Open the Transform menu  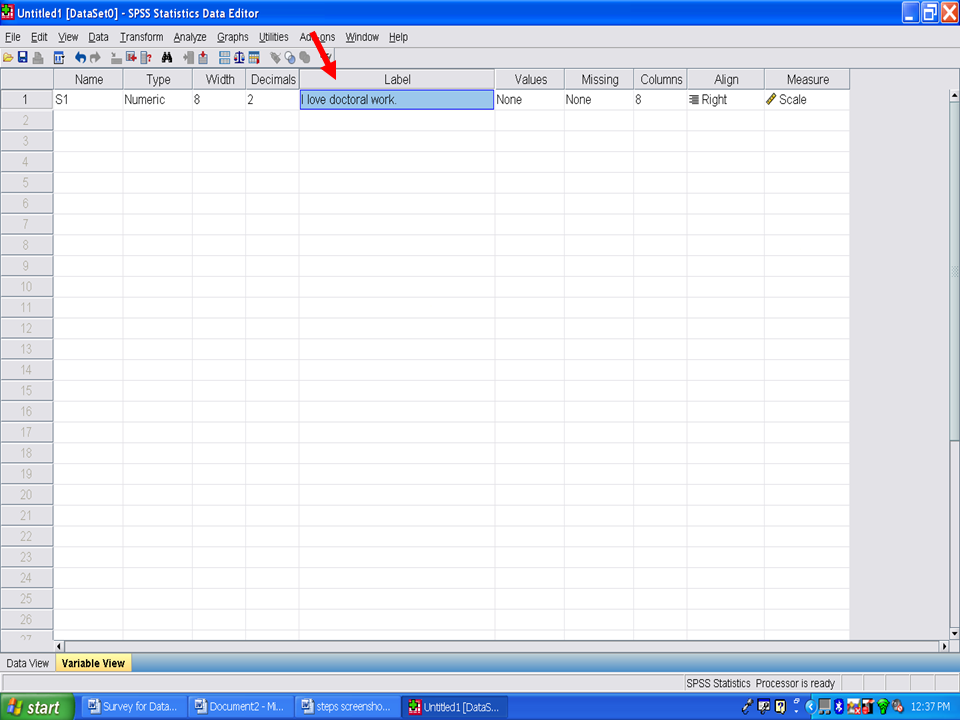(141, 37)
